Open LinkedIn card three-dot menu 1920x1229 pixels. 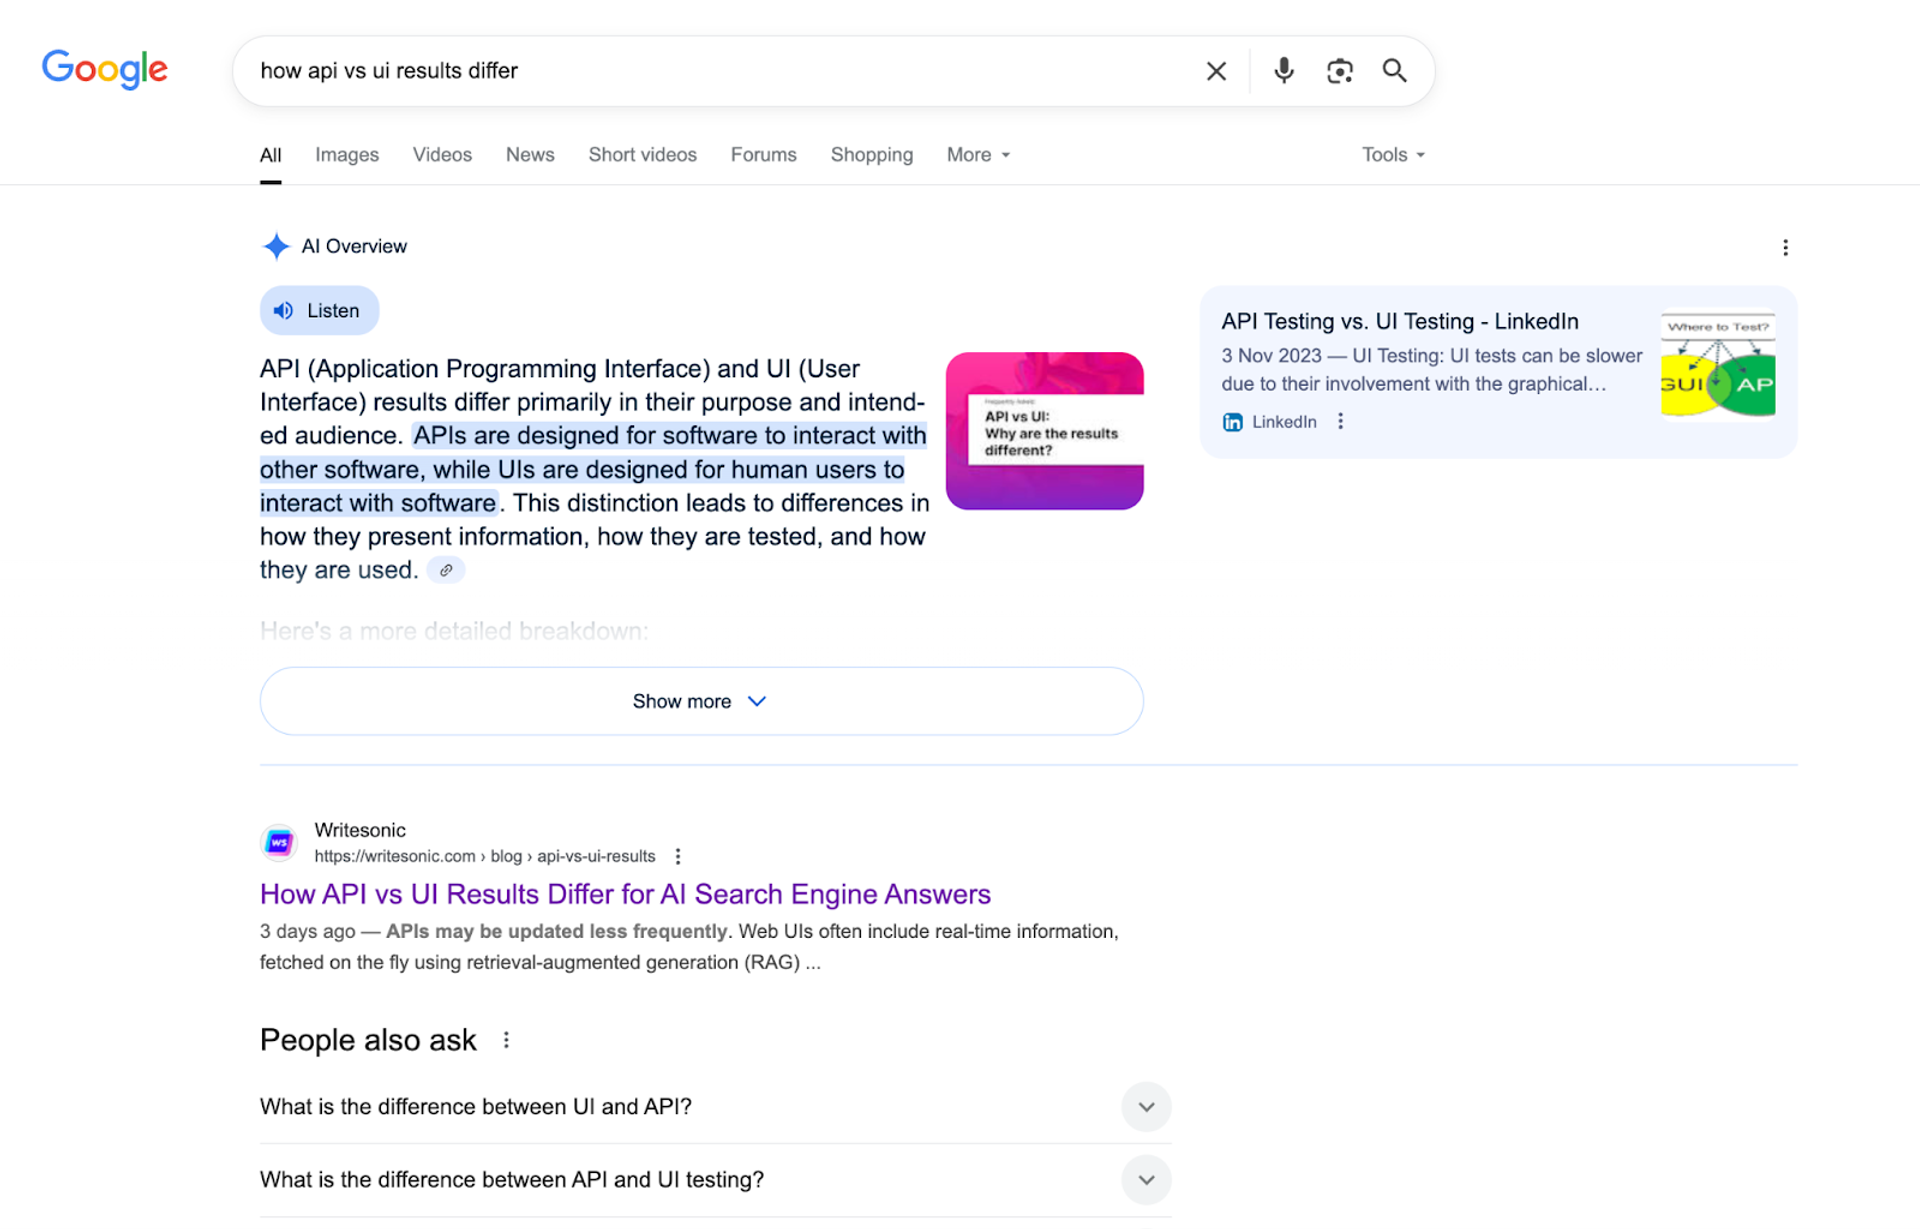coord(1340,422)
